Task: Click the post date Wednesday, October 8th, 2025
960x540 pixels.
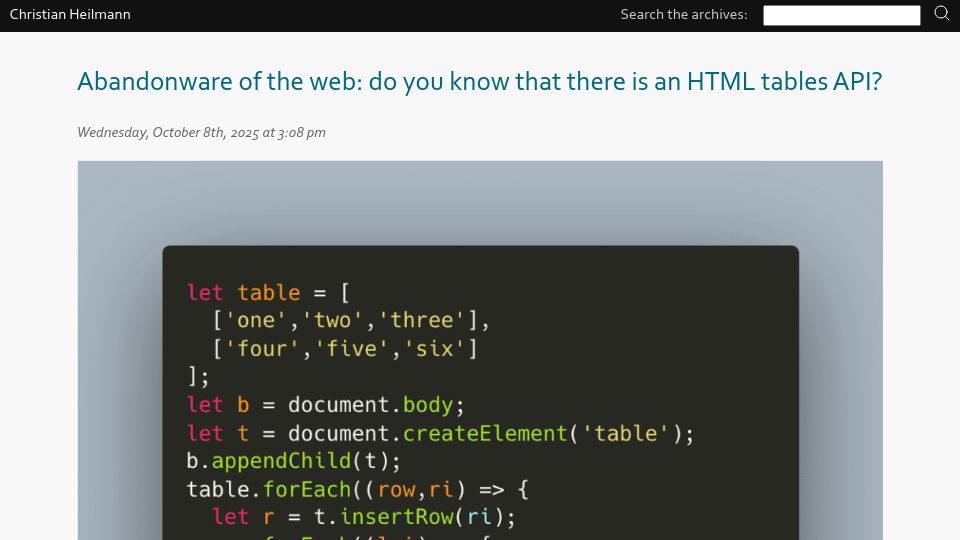Action: (201, 133)
